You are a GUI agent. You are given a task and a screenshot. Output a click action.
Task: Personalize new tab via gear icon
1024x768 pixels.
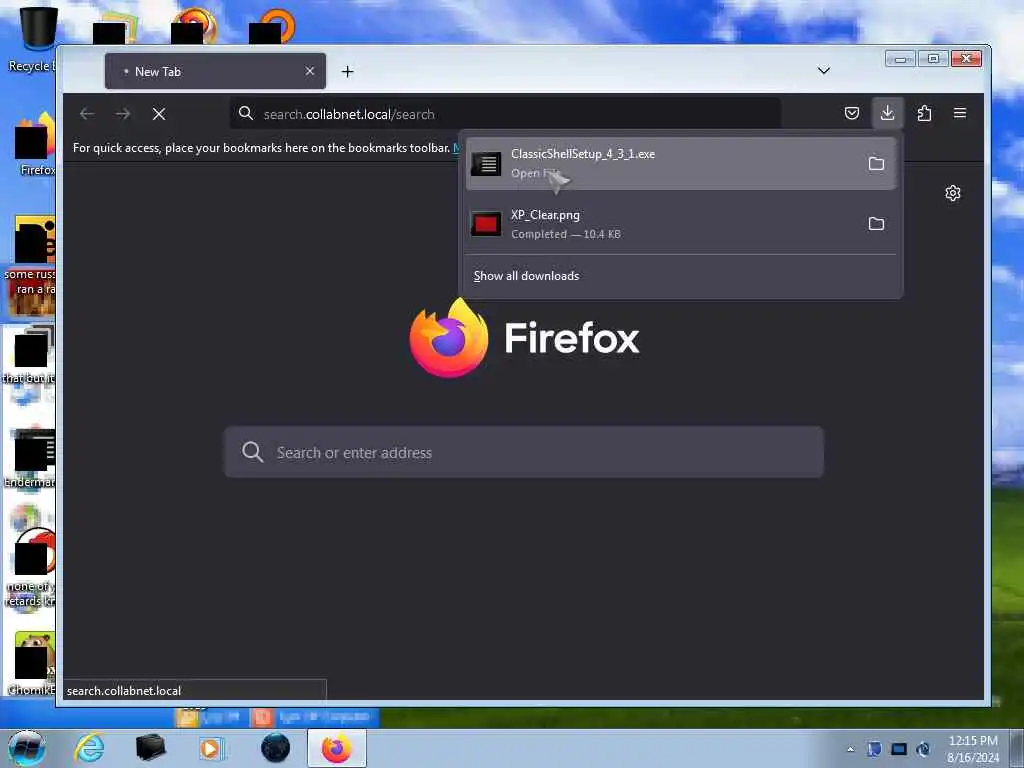(x=952, y=193)
